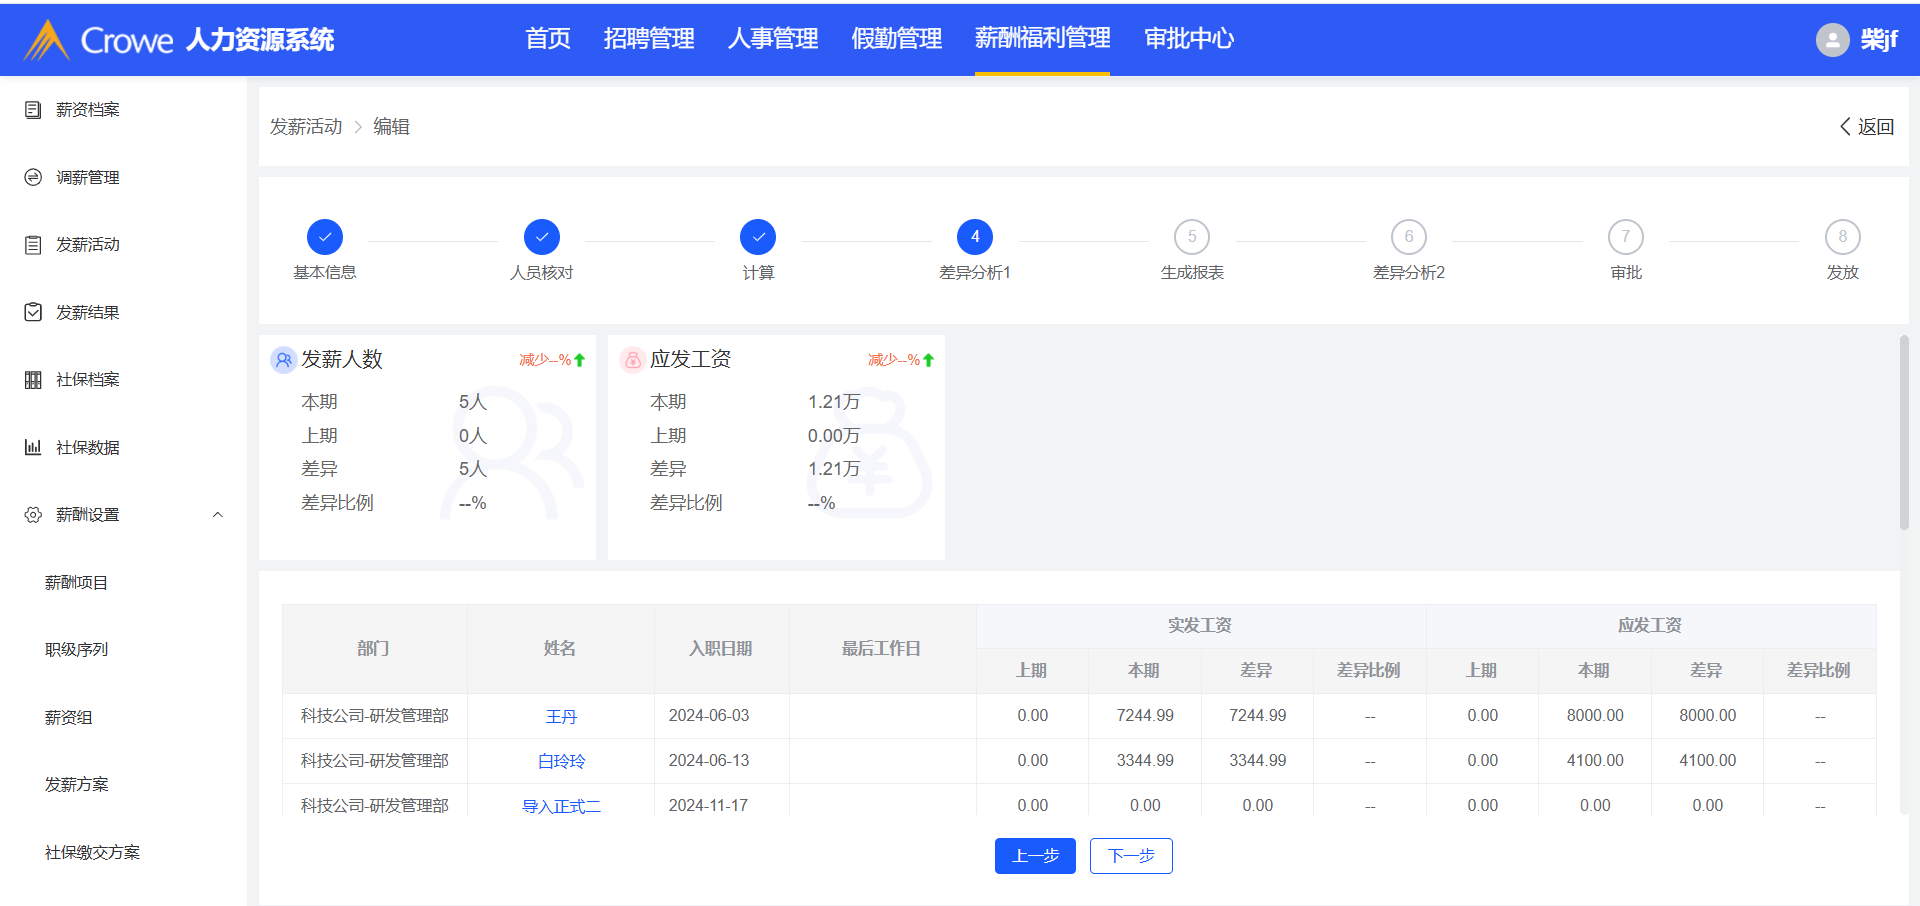The height and width of the screenshot is (906, 1920).
Task: Open the 招聘管理 tab
Action: click(649, 39)
